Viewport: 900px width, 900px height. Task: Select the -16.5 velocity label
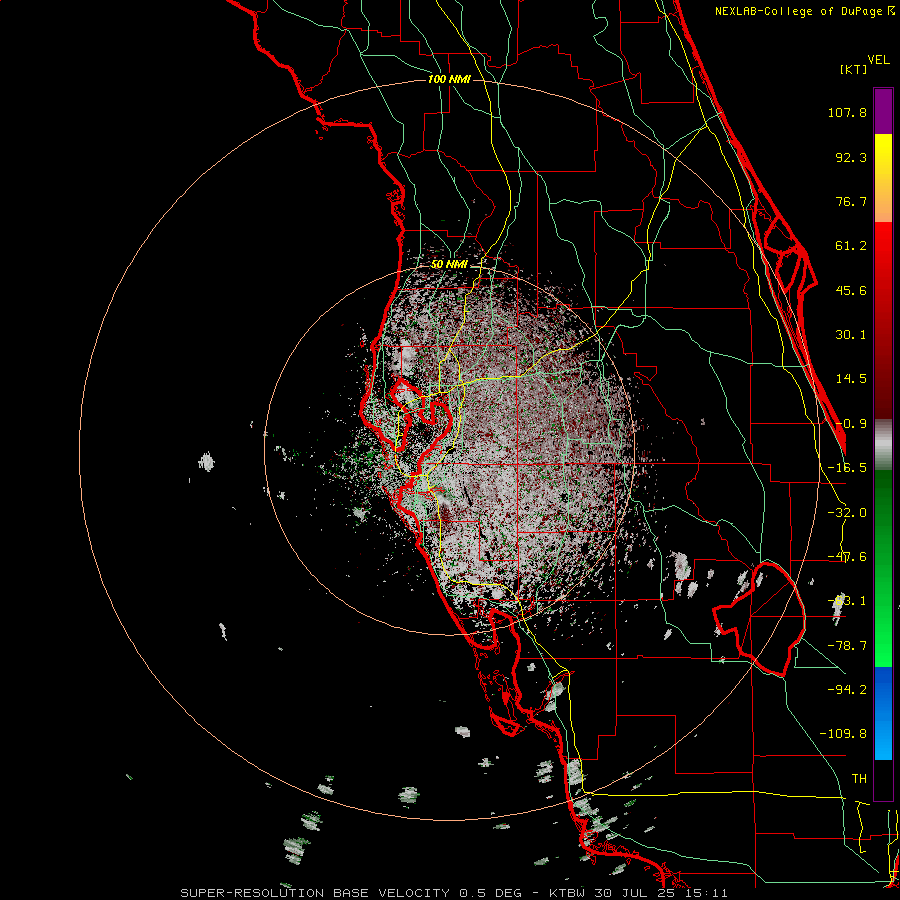[x=847, y=468]
